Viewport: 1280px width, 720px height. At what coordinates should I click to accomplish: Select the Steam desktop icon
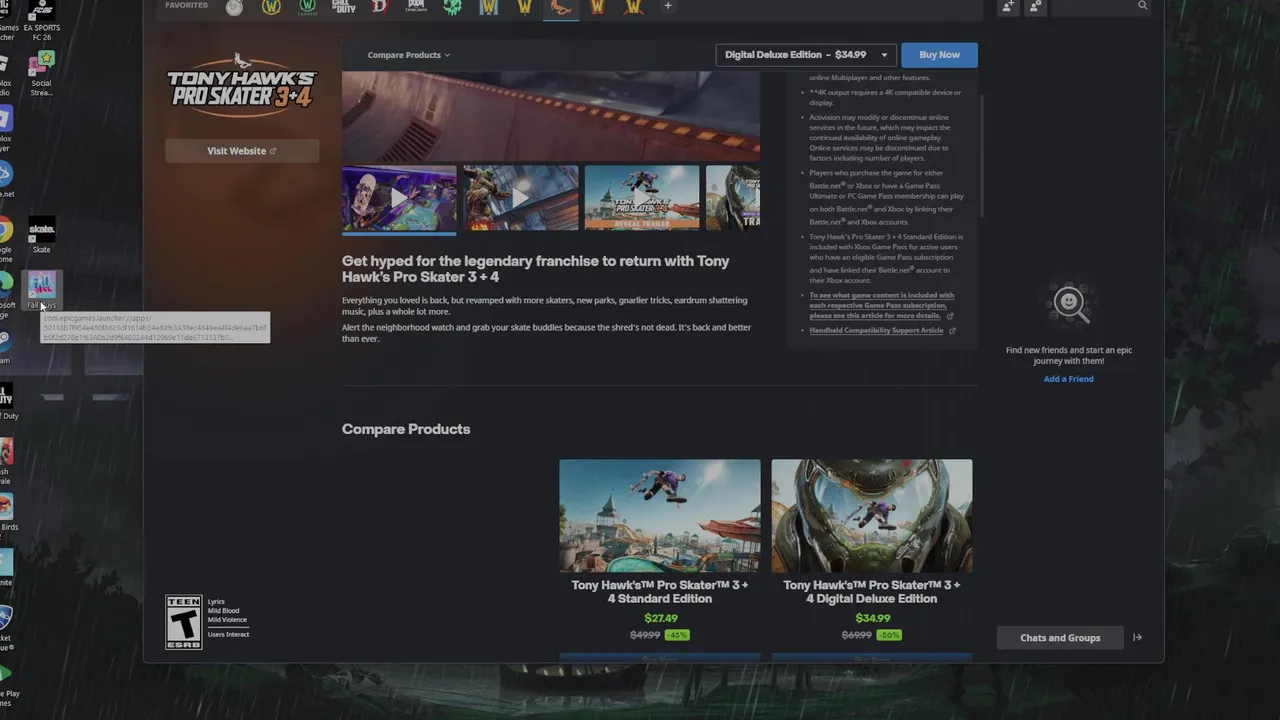click(x=5, y=347)
